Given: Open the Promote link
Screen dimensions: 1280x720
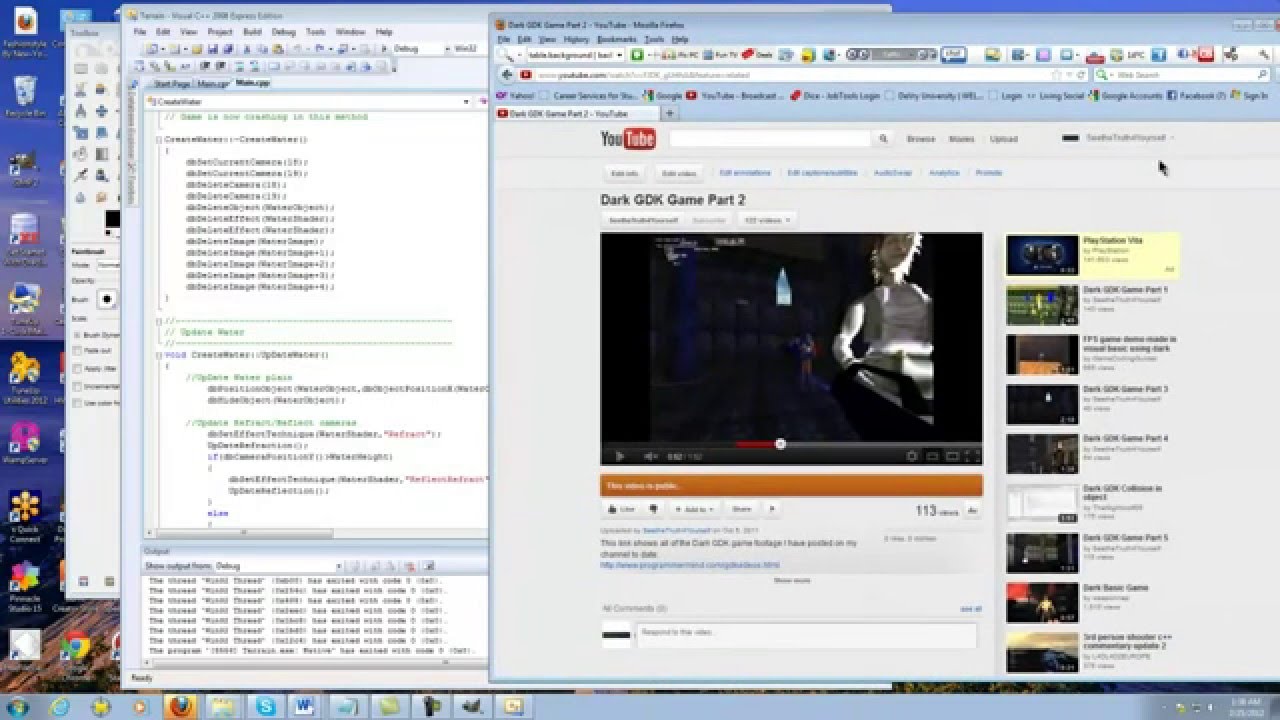Looking at the screenshot, I should [x=988, y=173].
